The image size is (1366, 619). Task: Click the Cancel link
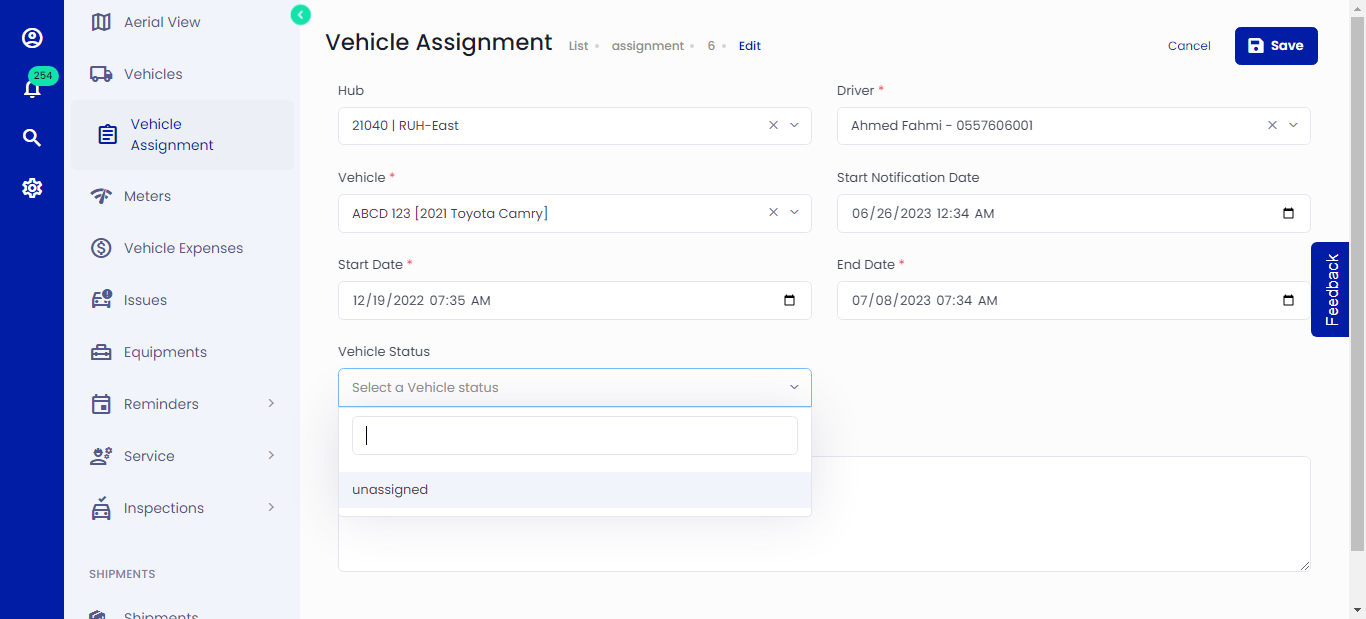point(1189,46)
